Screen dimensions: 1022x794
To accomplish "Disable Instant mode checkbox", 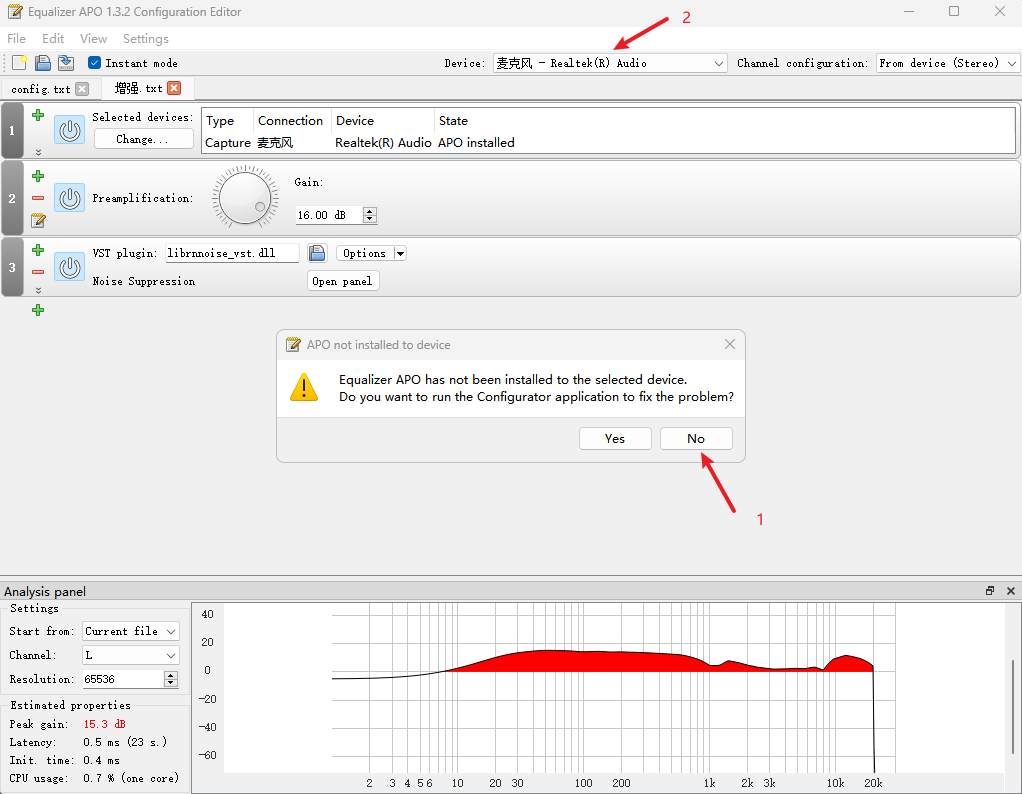I will tap(95, 63).
